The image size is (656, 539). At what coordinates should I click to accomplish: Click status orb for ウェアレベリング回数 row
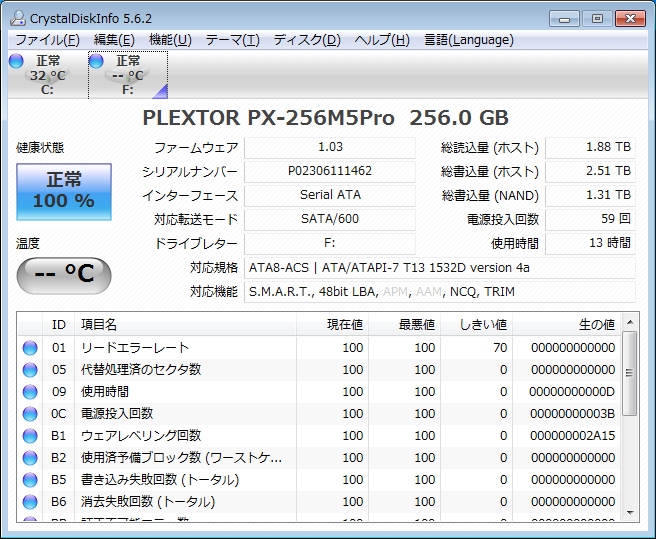click(30, 436)
